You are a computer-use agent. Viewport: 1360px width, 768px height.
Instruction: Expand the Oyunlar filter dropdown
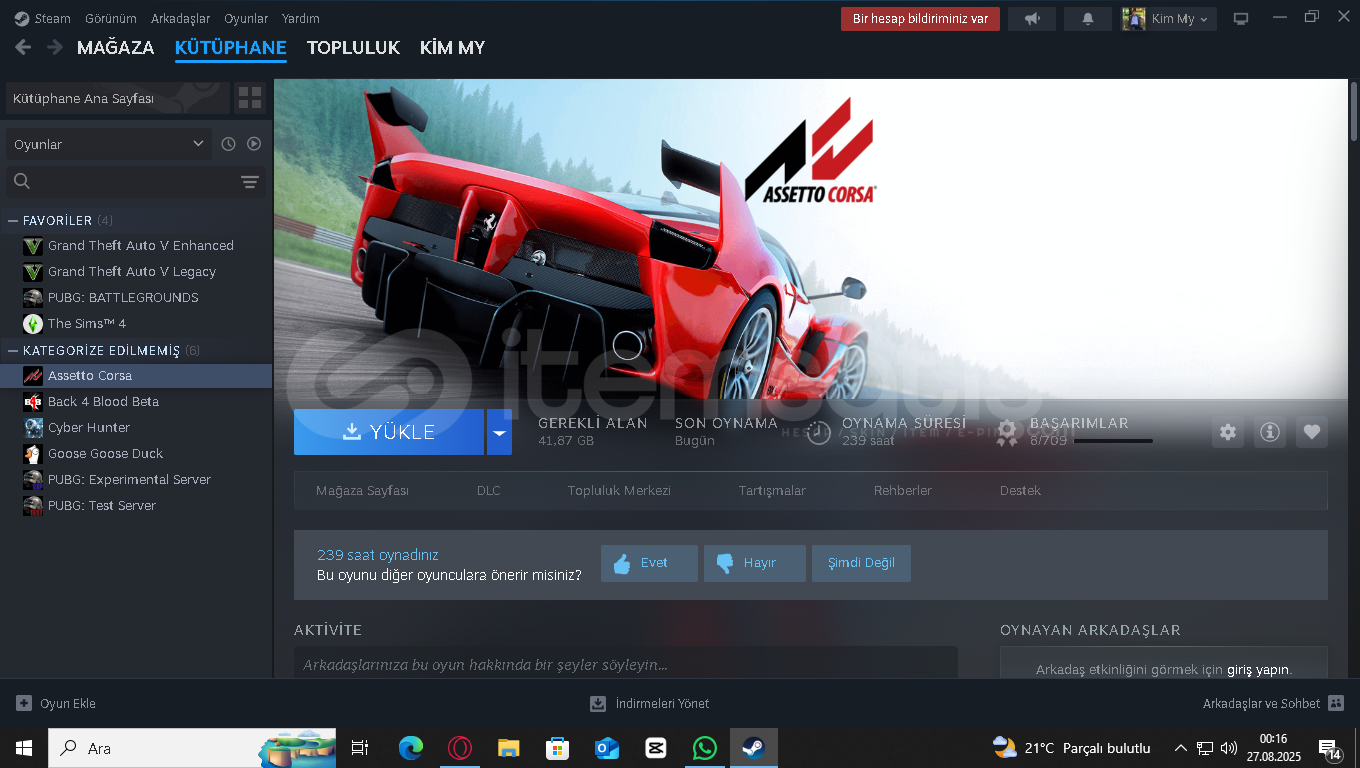(x=109, y=144)
